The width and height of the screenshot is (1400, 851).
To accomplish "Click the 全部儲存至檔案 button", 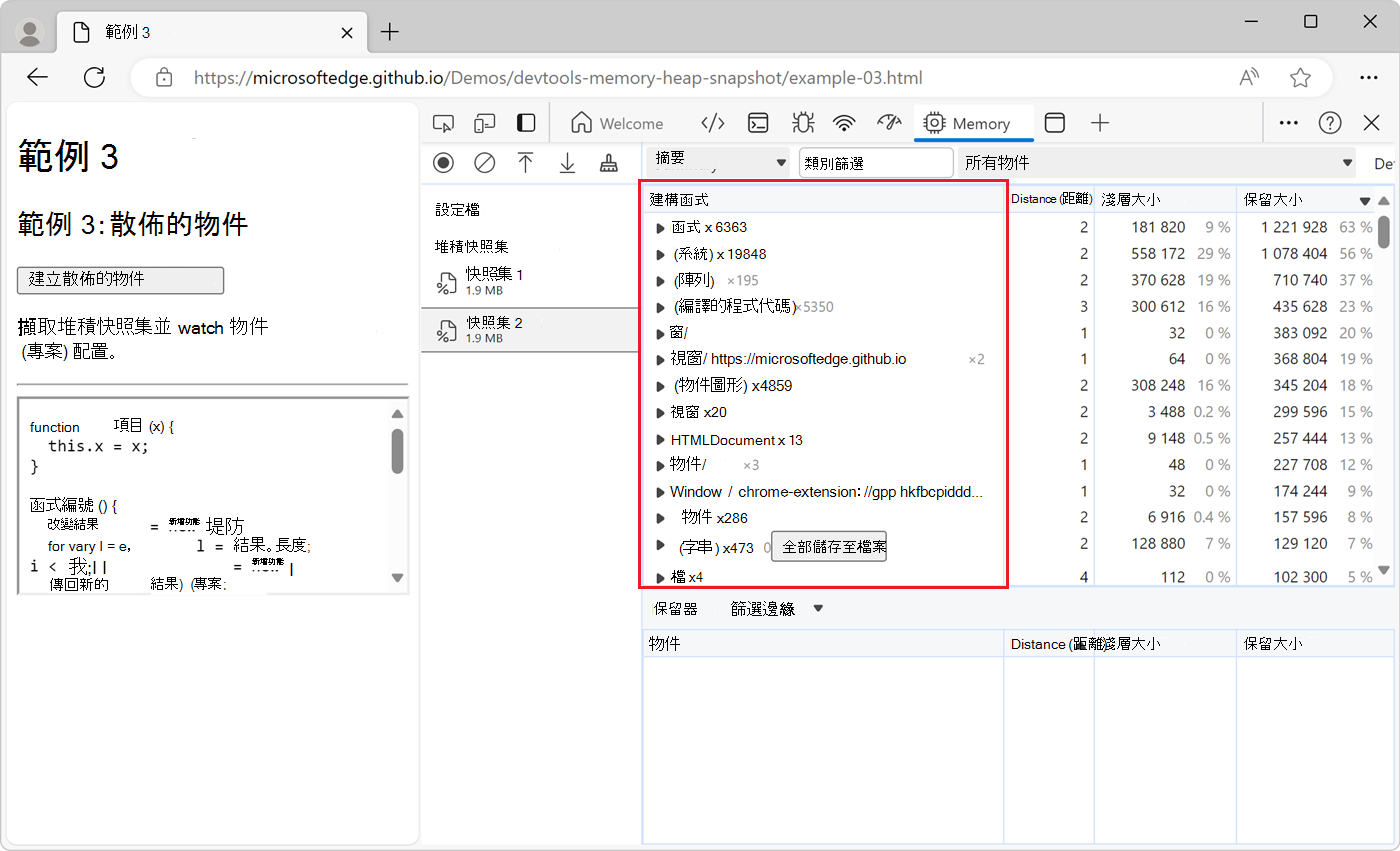I will point(829,547).
